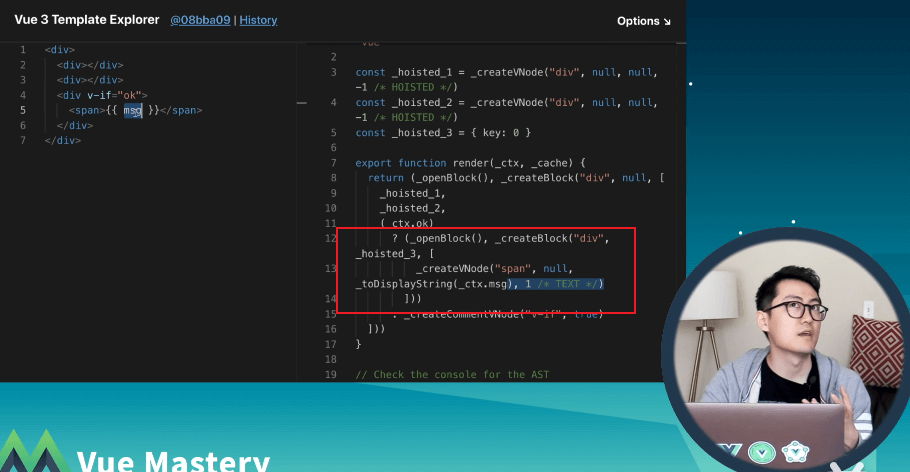Click the root <div> on template line 1
The image size is (910, 472).
pyautogui.click(x=60, y=50)
